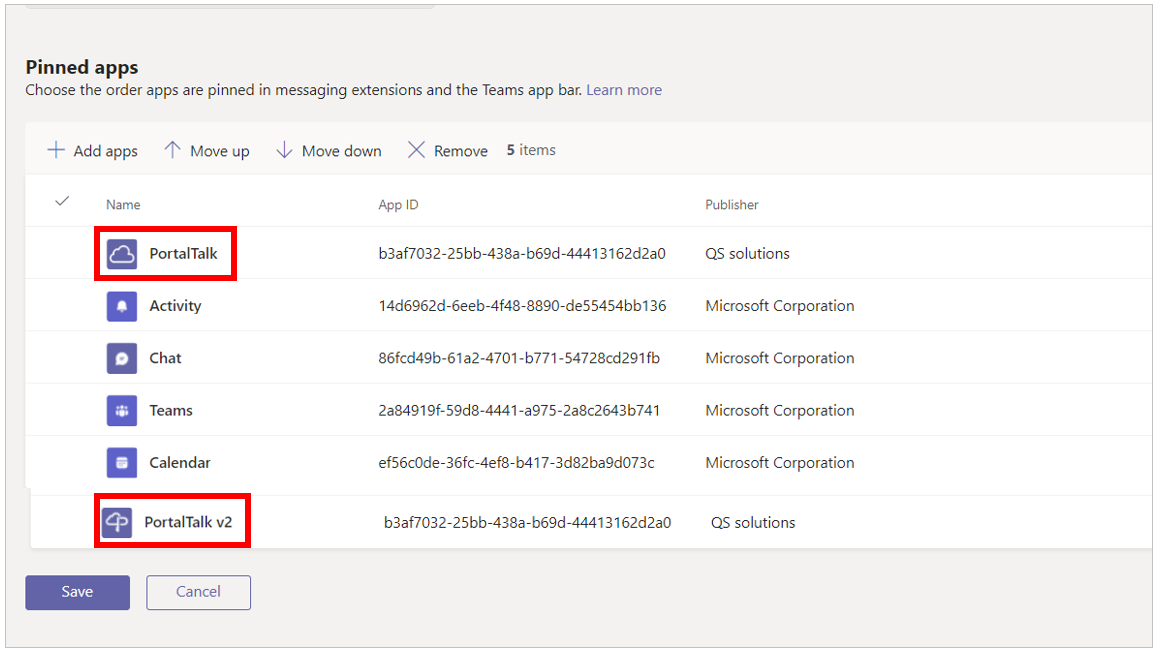Click the PortalTalk cloud app icon
Image resolution: width=1160 pixels, height=653 pixels.
pos(121,254)
